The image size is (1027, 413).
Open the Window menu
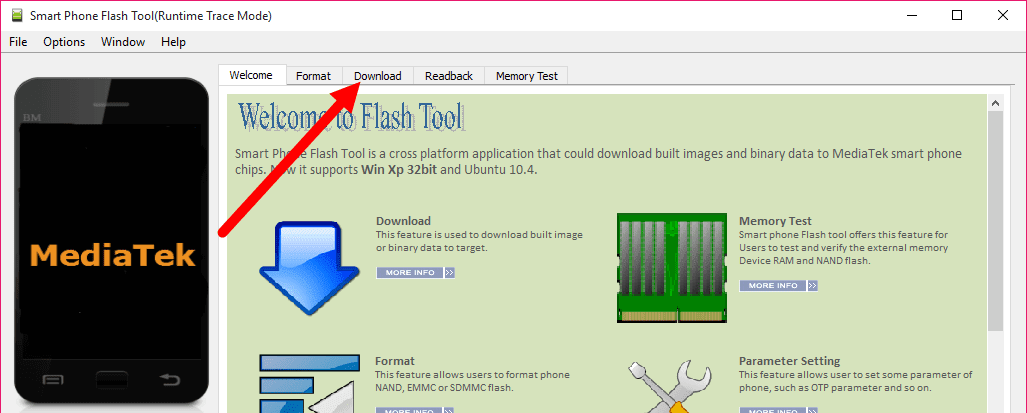click(122, 42)
